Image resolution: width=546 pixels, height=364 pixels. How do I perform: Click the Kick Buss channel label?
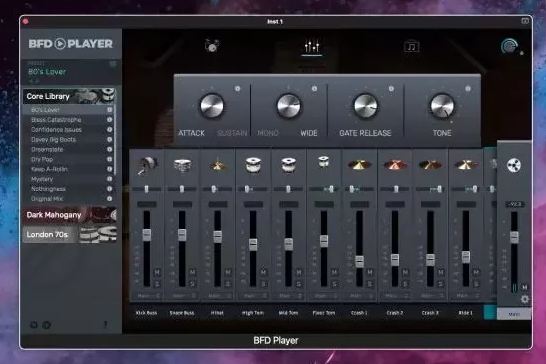pos(146,313)
